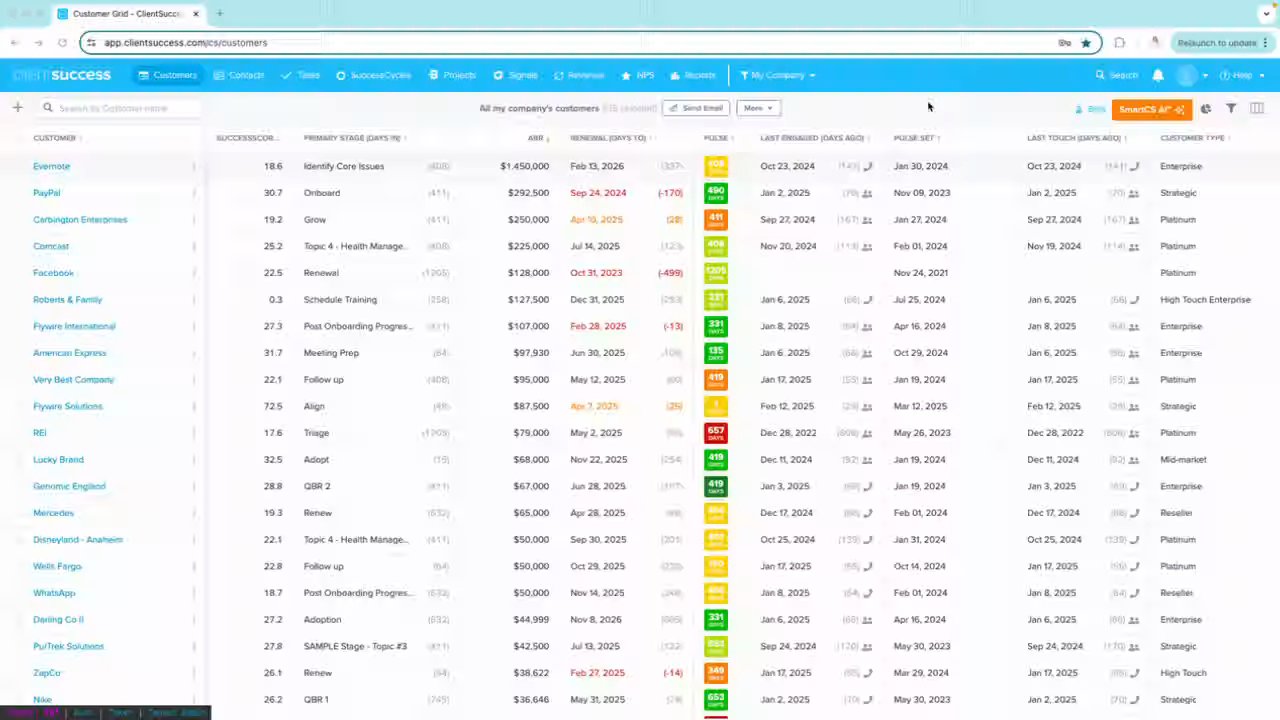This screenshot has width=1280, height=720.
Task: Click High Touch Enterprise customer type
Action: 1205,300
